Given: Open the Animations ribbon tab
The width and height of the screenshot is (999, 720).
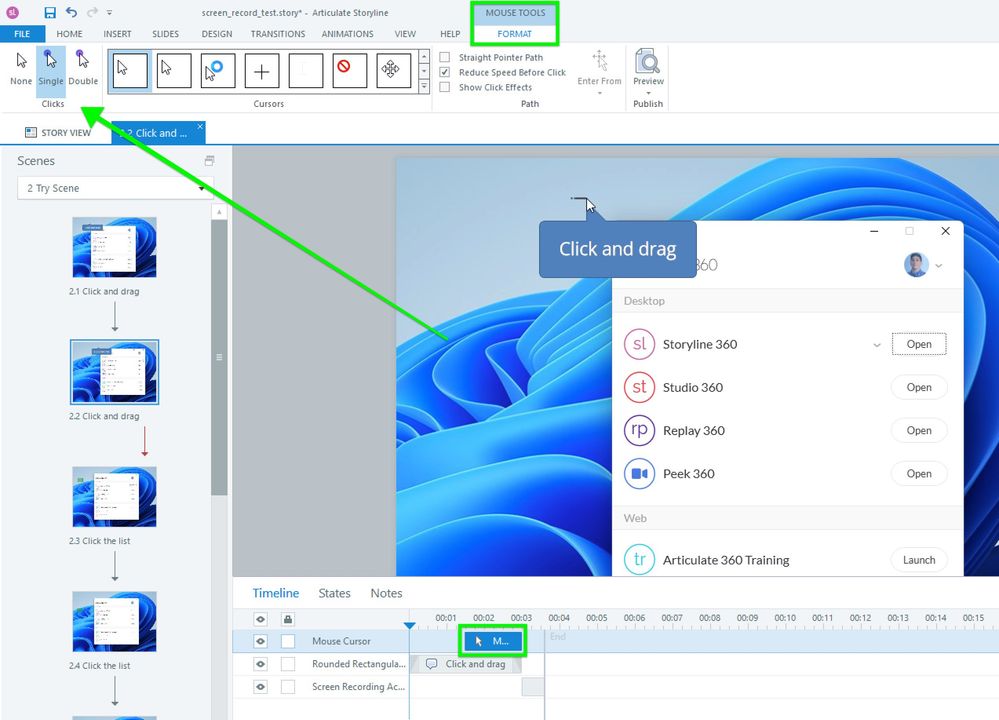Looking at the screenshot, I should 347,34.
